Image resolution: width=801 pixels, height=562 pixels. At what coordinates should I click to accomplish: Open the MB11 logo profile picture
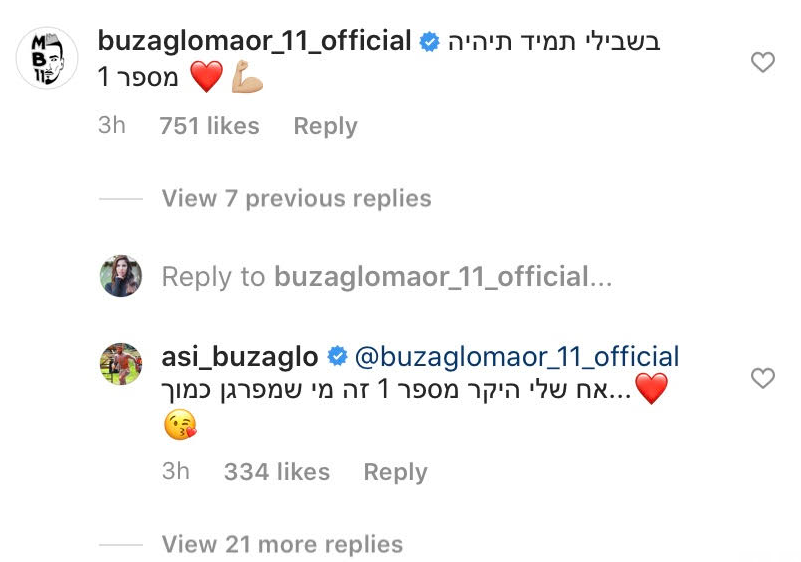[47, 58]
